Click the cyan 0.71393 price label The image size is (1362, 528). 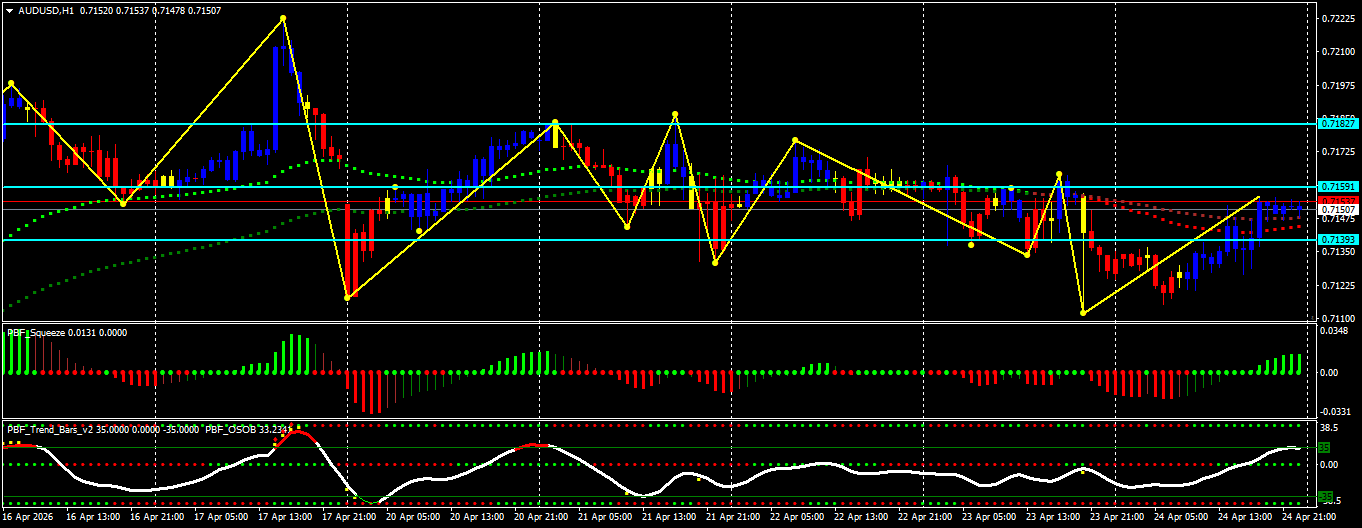click(1338, 240)
